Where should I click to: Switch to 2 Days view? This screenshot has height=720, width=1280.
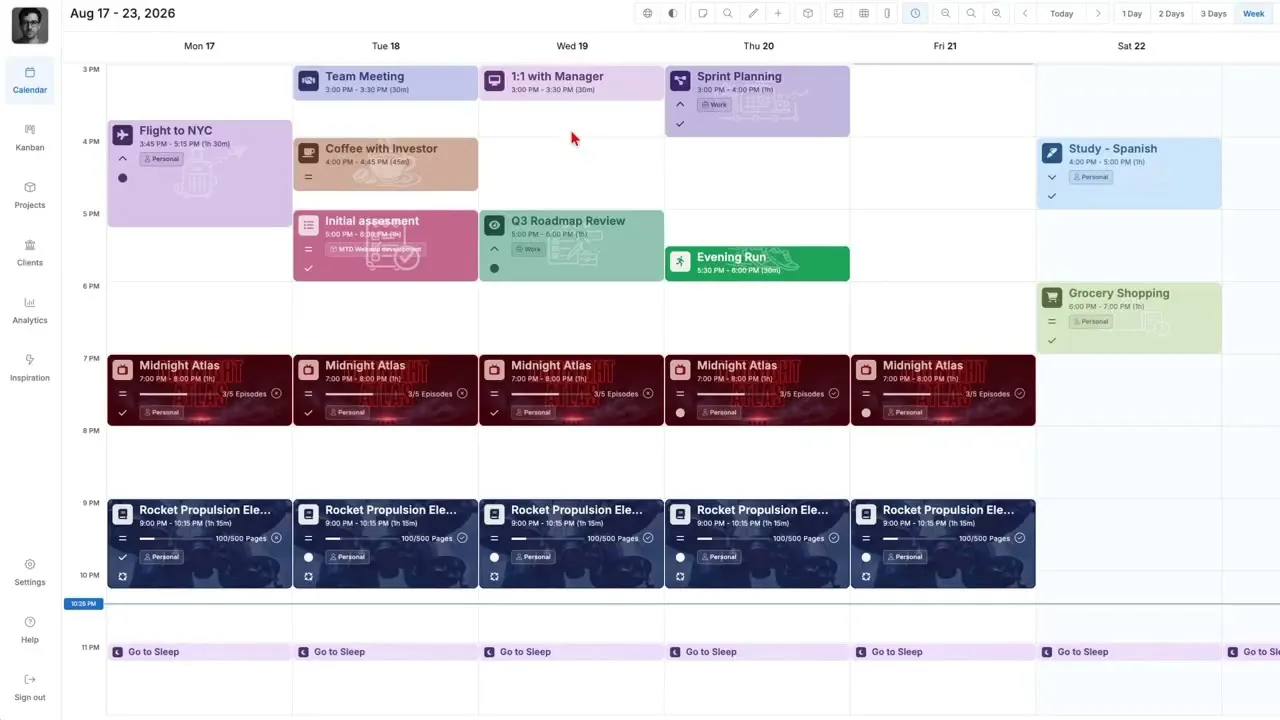(x=1171, y=14)
